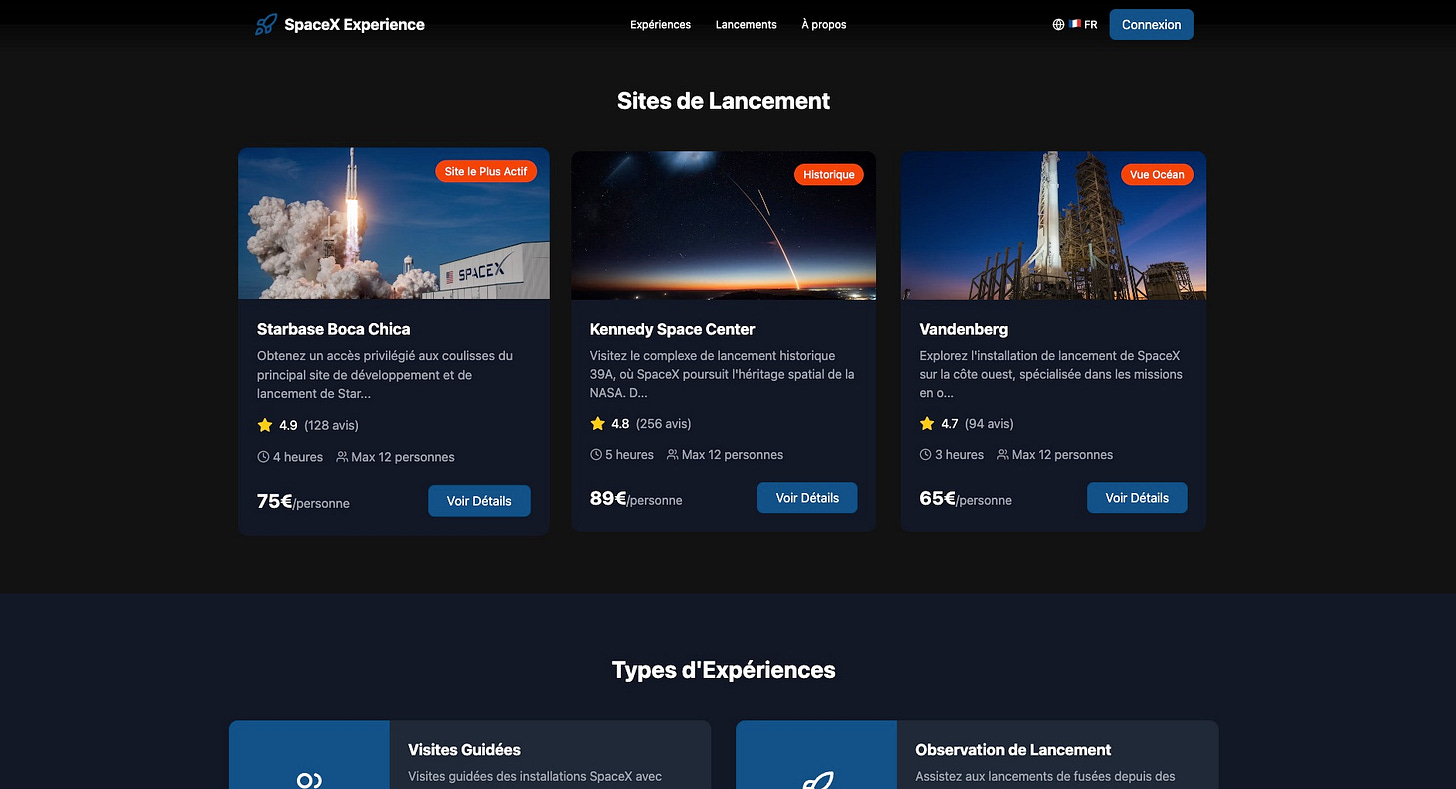Click the 5 heures duration text

point(629,455)
